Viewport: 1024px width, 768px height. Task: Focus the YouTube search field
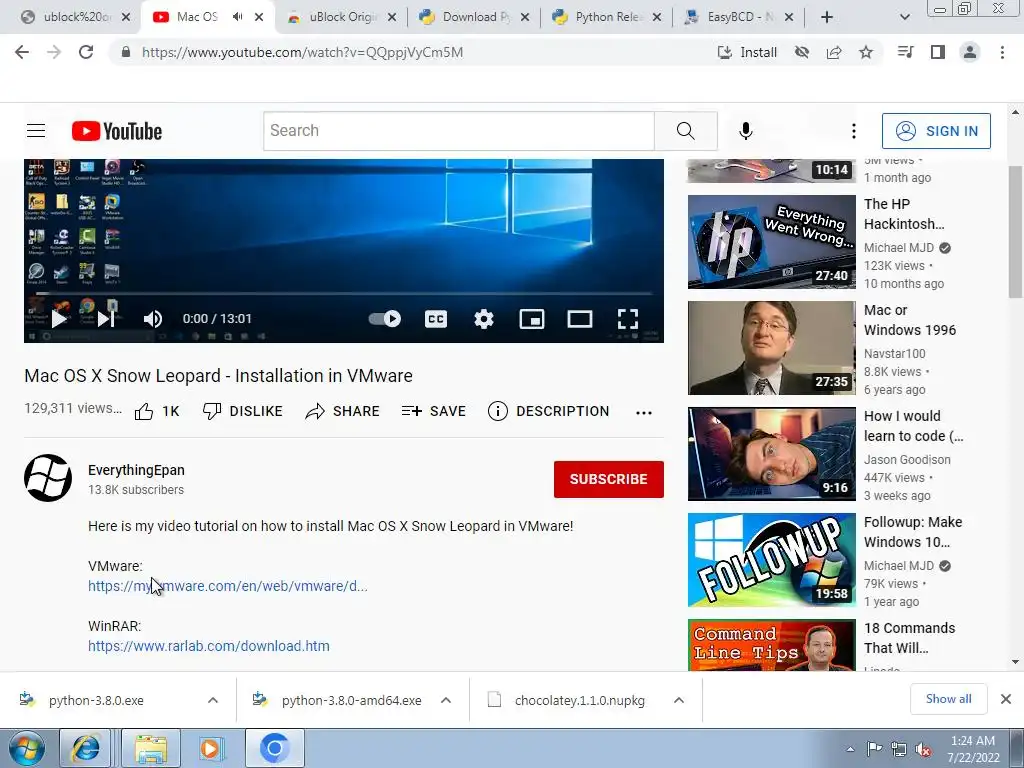[459, 131]
